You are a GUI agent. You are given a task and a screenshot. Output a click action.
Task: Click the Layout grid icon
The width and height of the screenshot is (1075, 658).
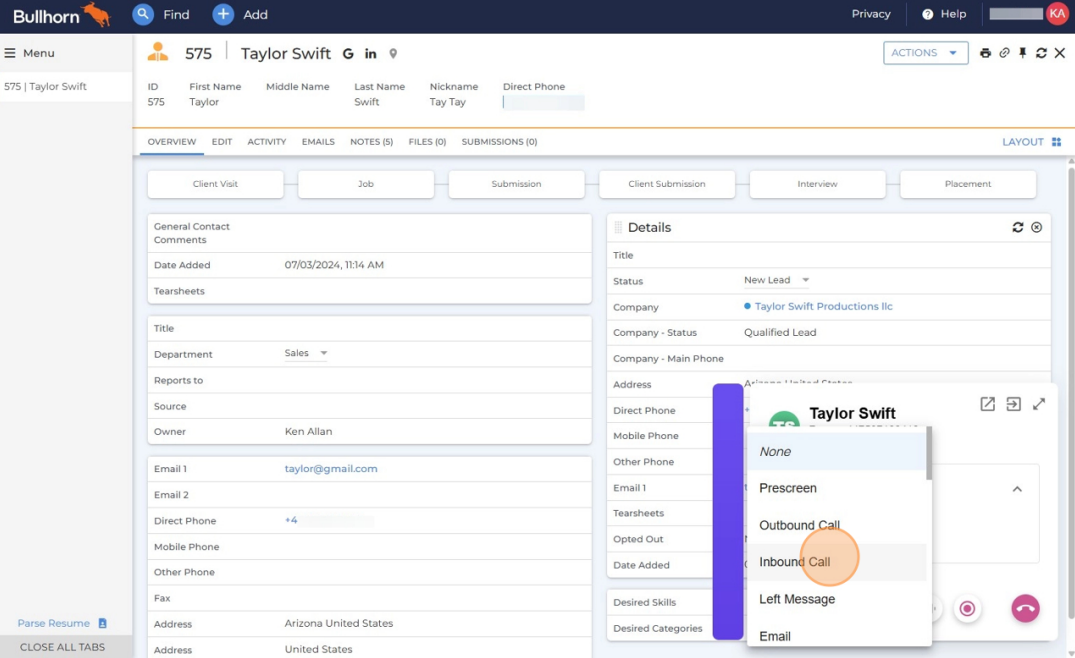tap(1056, 142)
